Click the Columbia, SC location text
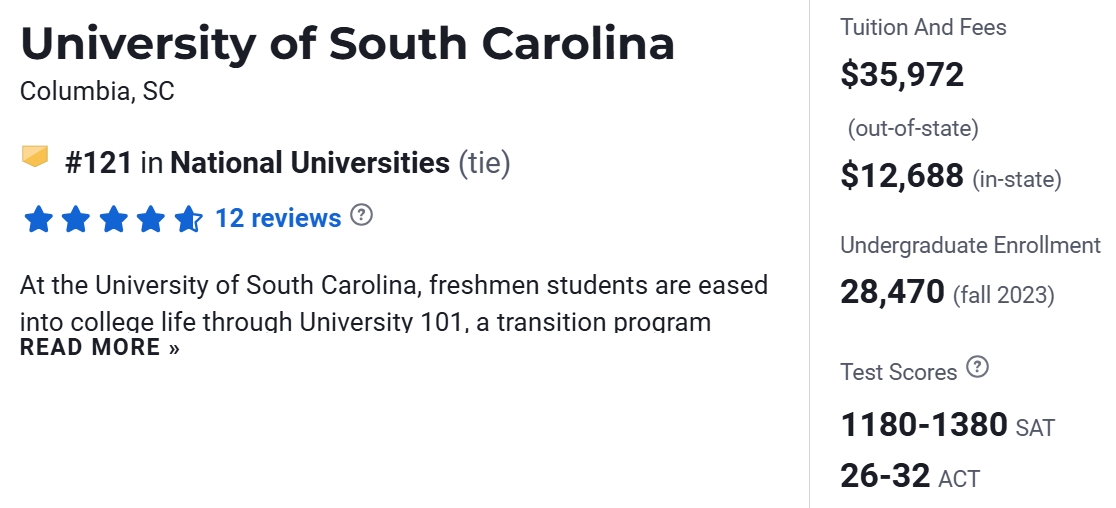The image size is (1116, 508). [x=97, y=92]
